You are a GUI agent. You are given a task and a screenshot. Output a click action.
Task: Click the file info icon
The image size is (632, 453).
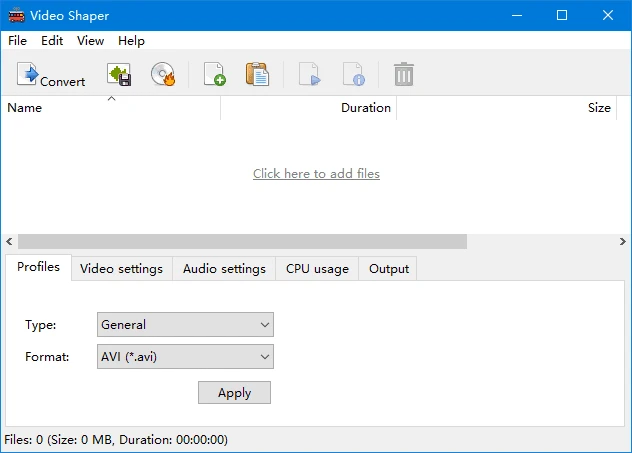click(353, 75)
